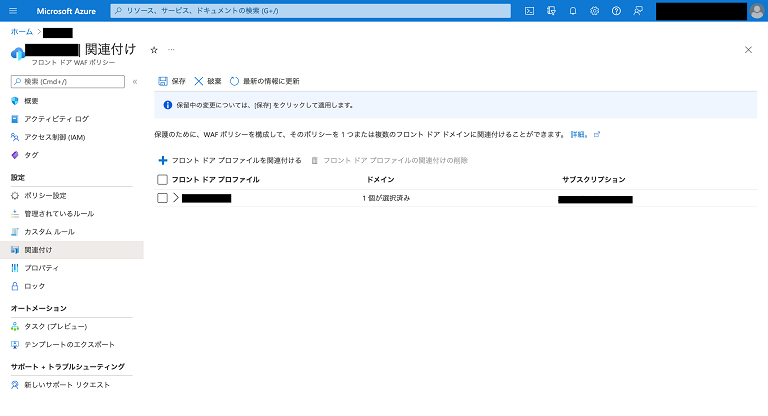This screenshot has height=416, width=768.
Task: Open the feedback icon in top bar
Action: click(x=638, y=10)
